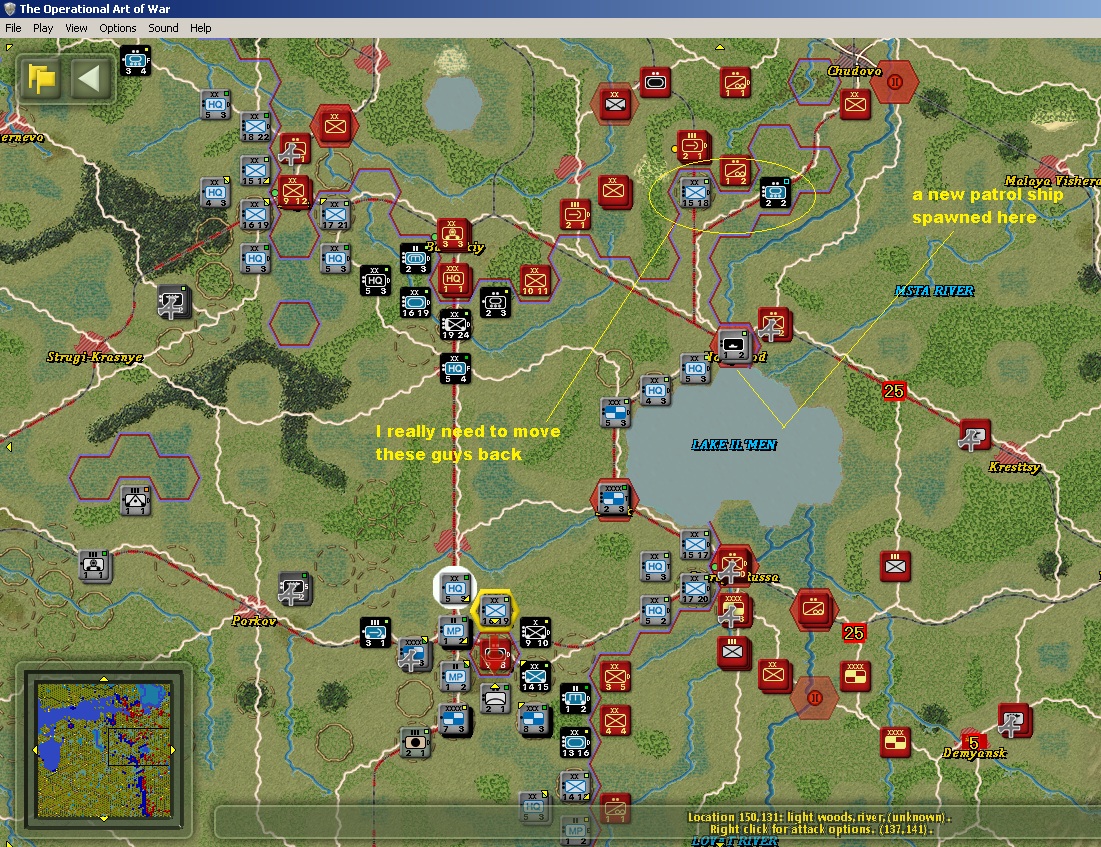This screenshot has height=847, width=1101.
Task: Click the 5 marker at Demyansk
Action: 974,743
